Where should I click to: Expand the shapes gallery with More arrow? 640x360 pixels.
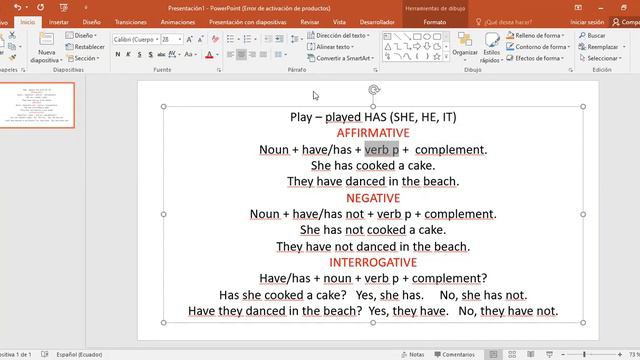pyautogui.click(x=446, y=57)
